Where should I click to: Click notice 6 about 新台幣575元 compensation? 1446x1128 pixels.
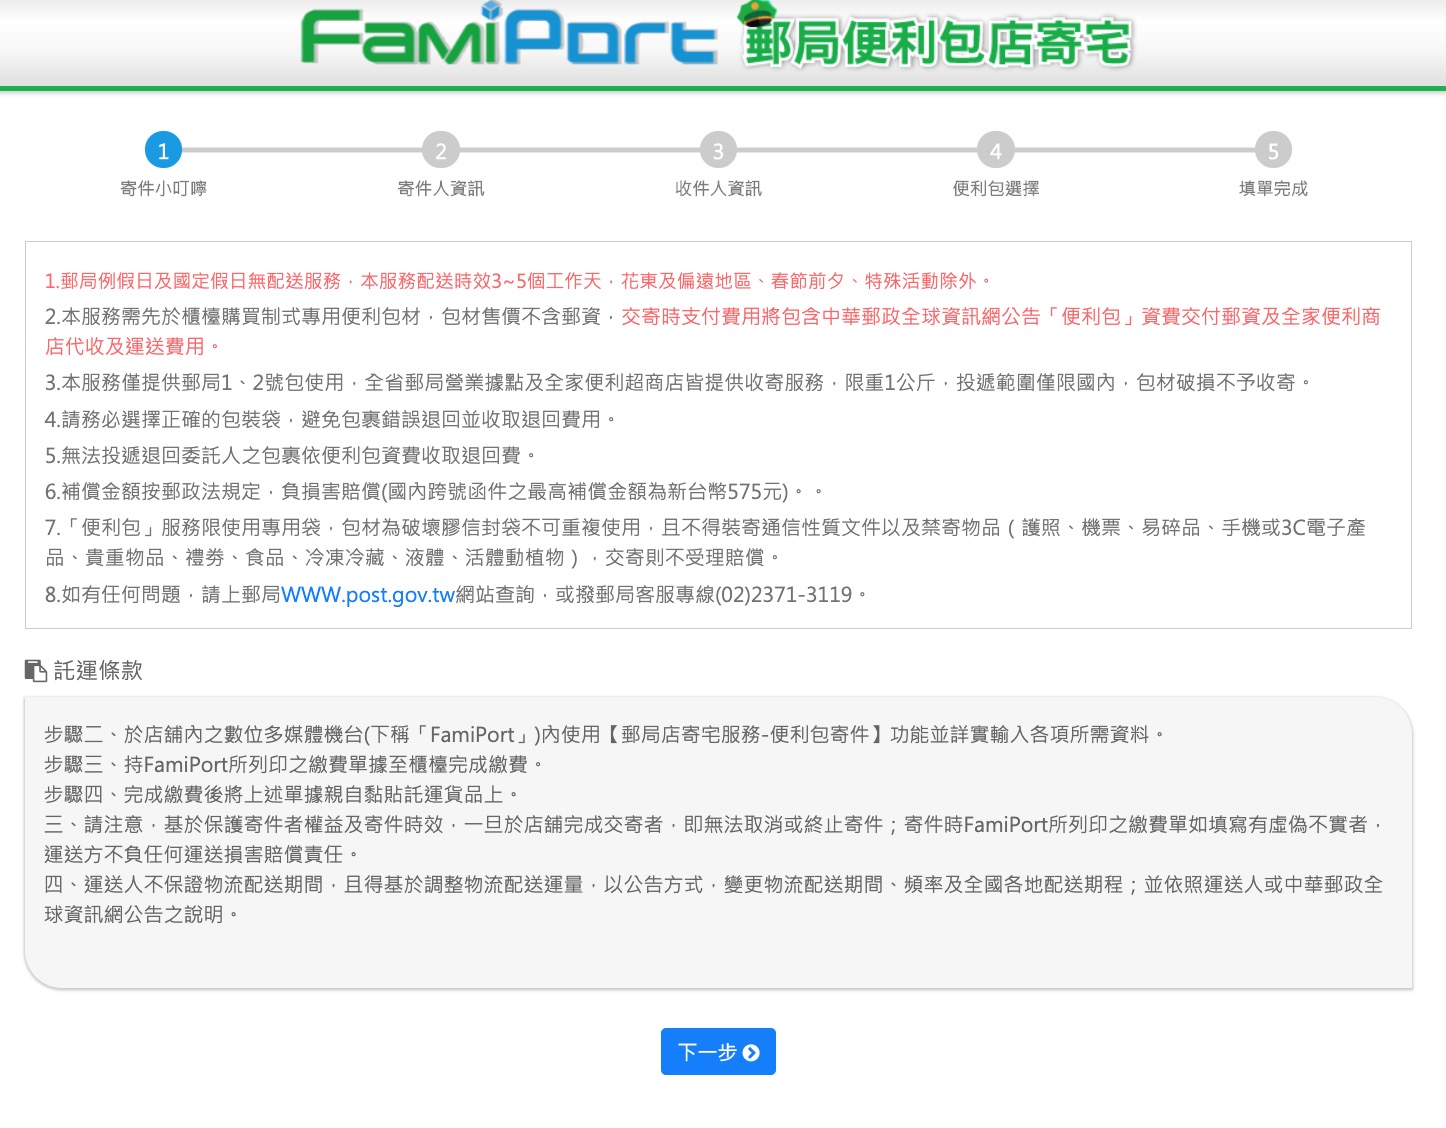[x=435, y=491]
